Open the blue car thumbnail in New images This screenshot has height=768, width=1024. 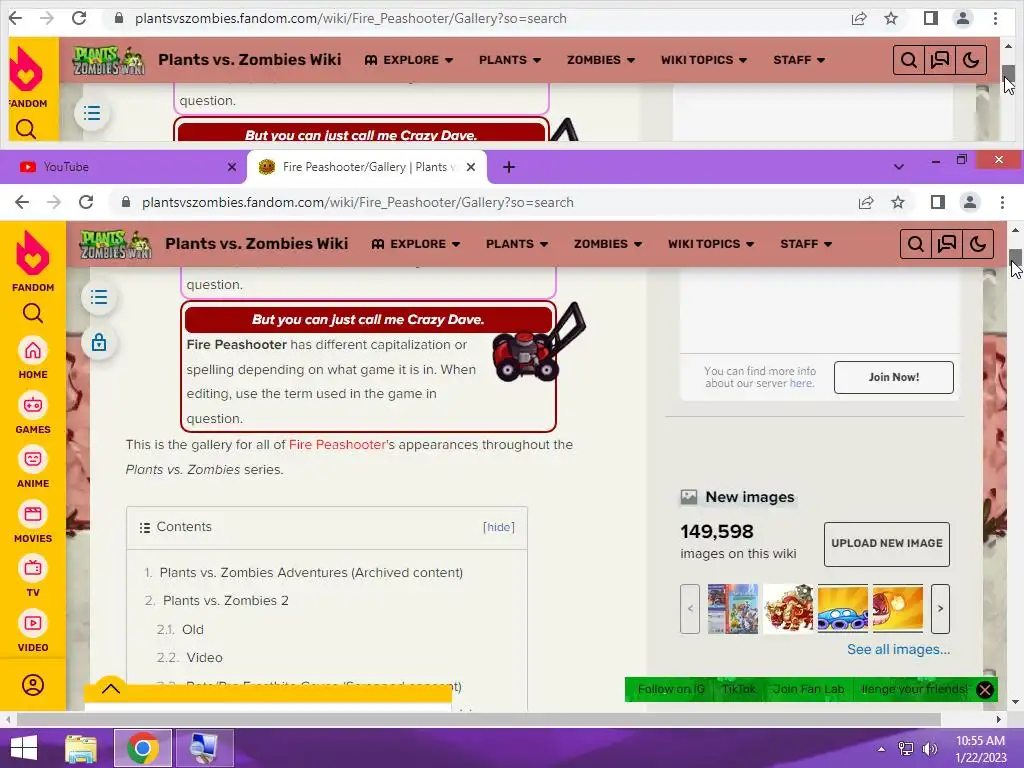(842, 609)
